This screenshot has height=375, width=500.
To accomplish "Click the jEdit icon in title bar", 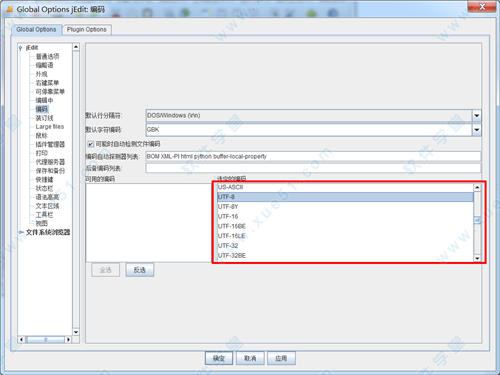I will coord(10,9).
